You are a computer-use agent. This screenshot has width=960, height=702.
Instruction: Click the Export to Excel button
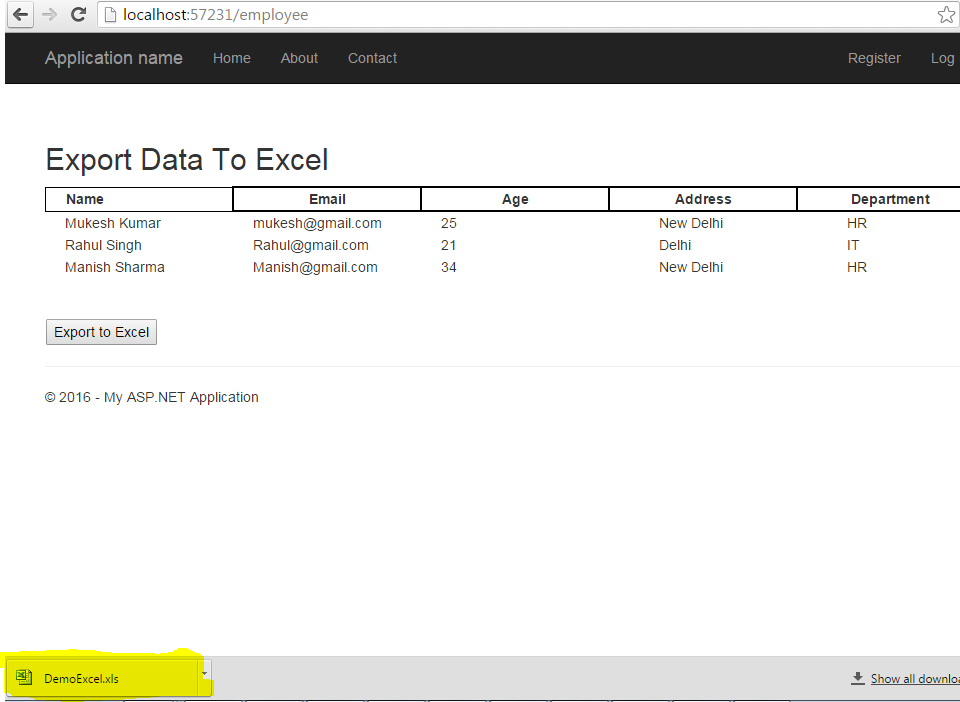pyautogui.click(x=101, y=332)
